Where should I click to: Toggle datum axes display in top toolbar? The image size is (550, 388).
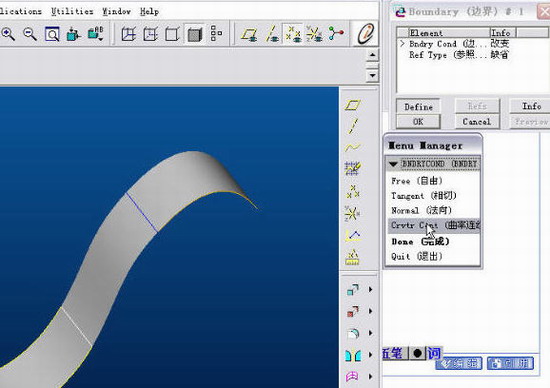point(272,34)
